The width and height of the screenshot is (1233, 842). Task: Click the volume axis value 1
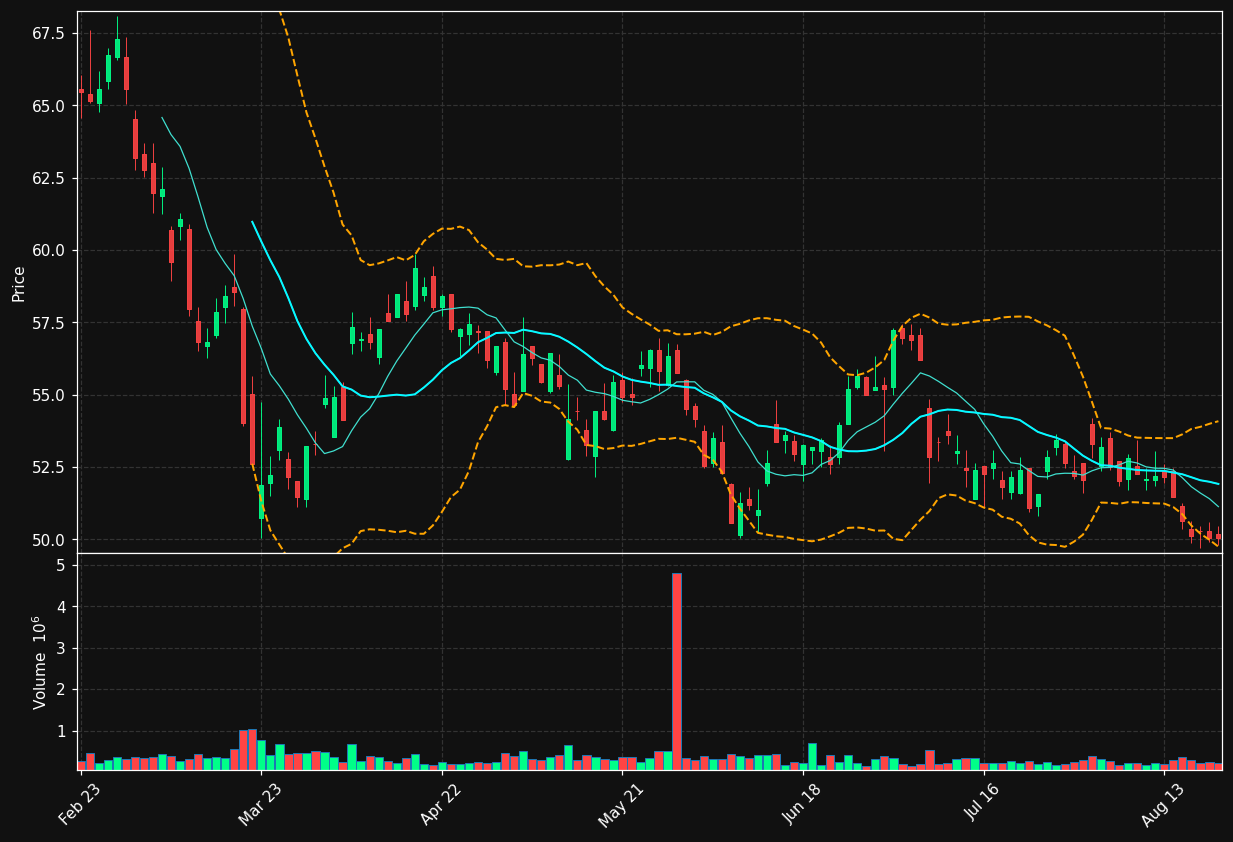[61, 732]
